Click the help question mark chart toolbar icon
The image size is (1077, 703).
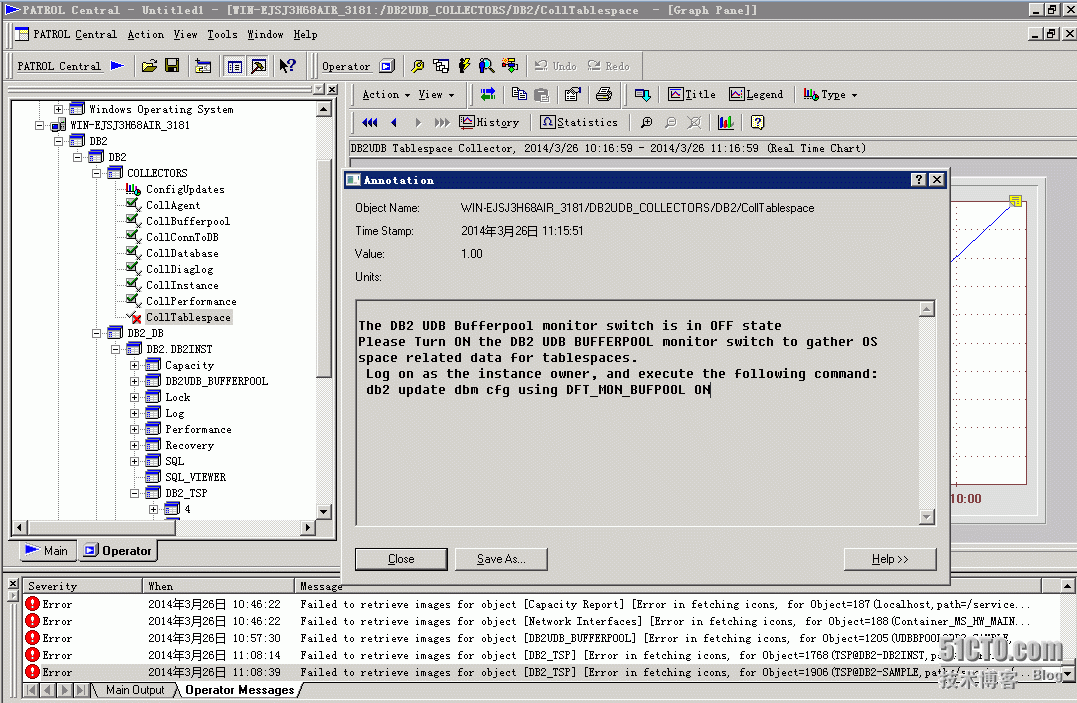(x=757, y=122)
